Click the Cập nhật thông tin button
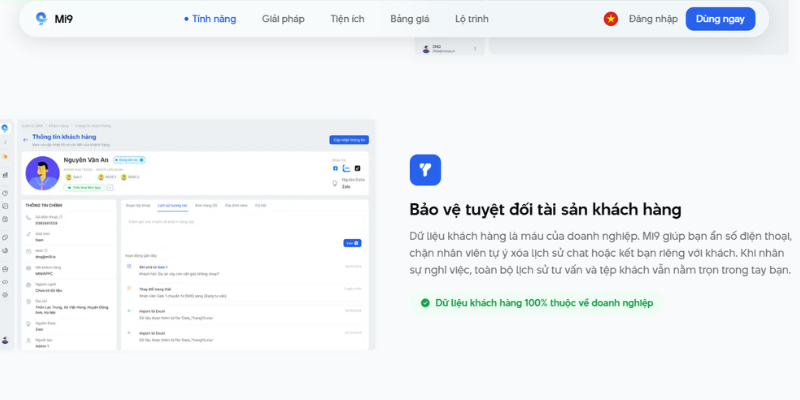 pyautogui.click(x=350, y=140)
